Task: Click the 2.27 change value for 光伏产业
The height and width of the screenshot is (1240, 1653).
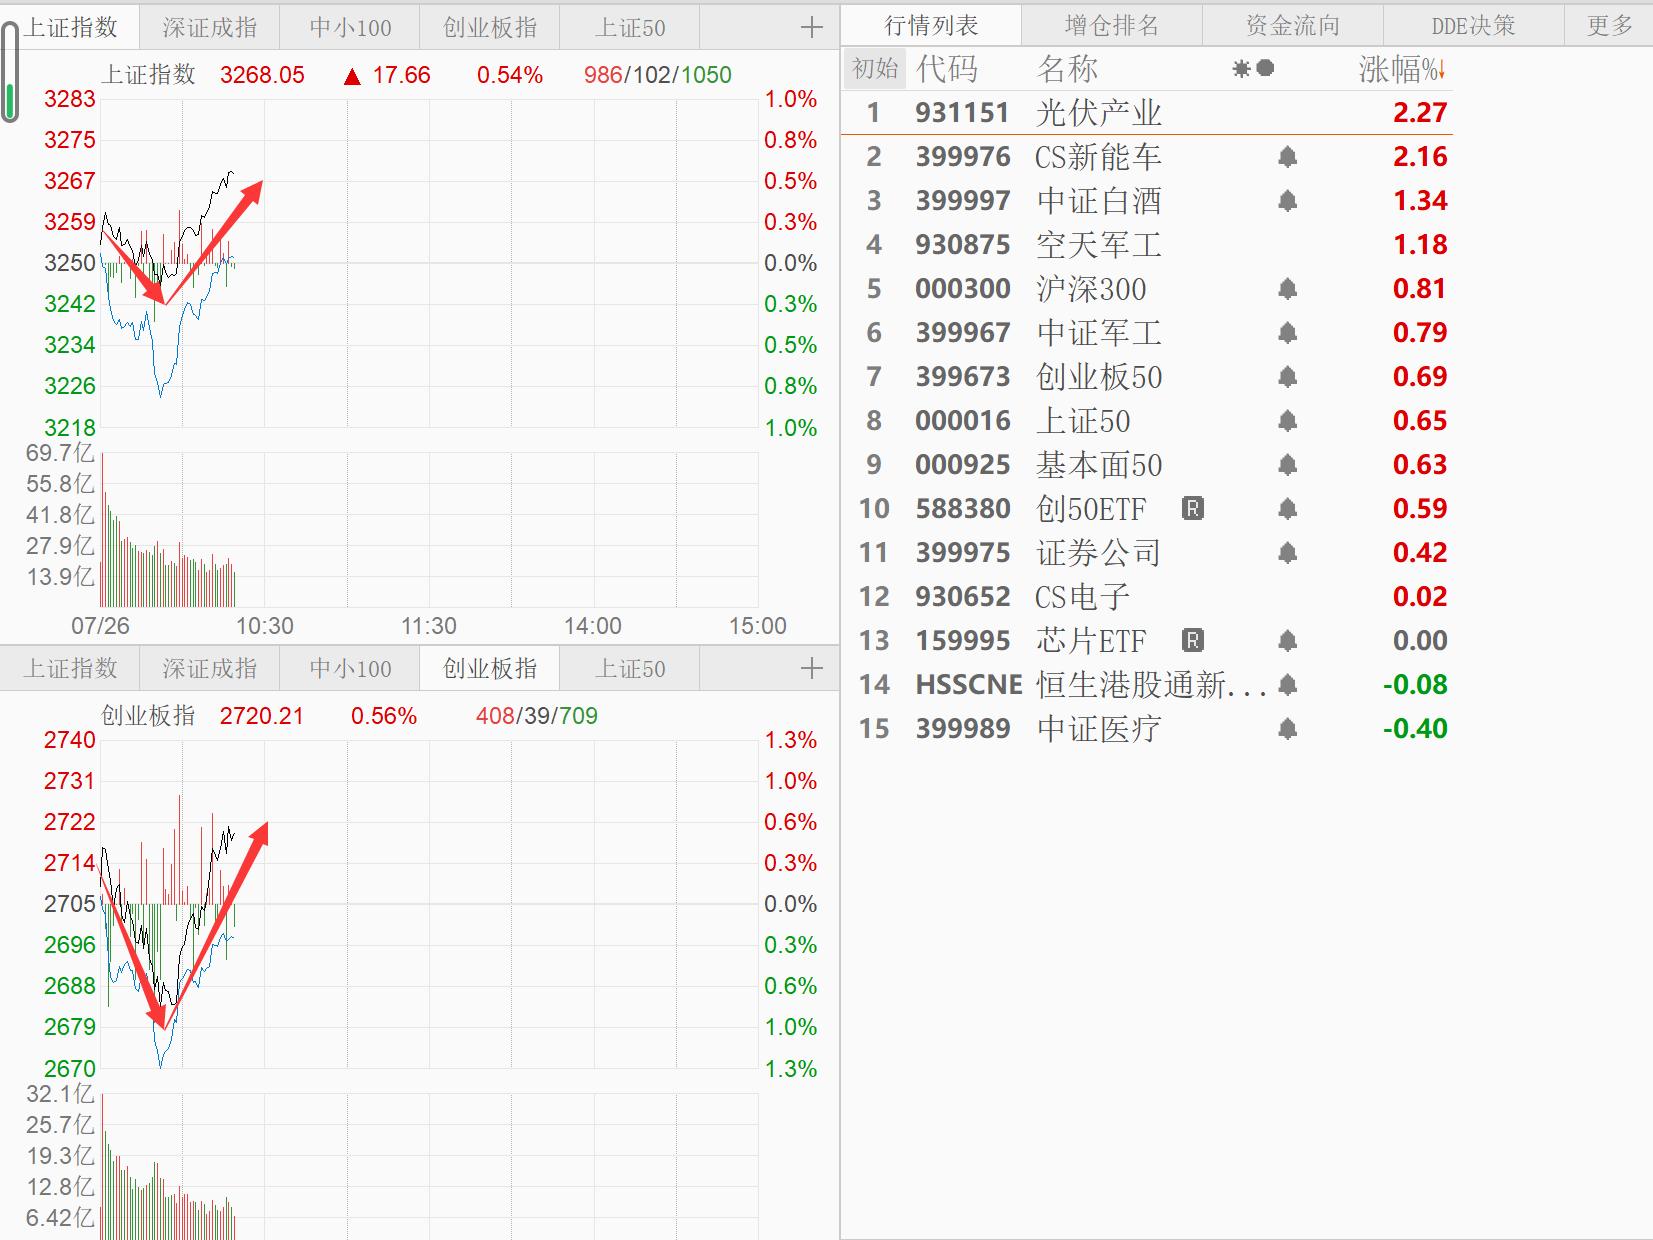Action: click(1420, 113)
